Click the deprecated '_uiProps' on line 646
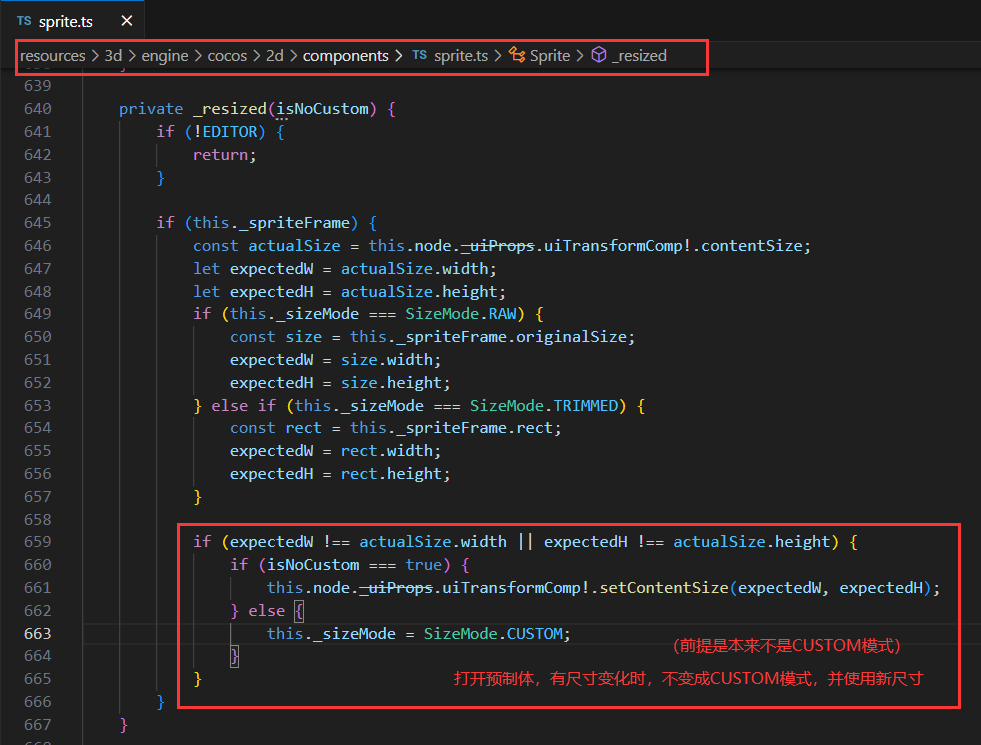 click(x=497, y=246)
